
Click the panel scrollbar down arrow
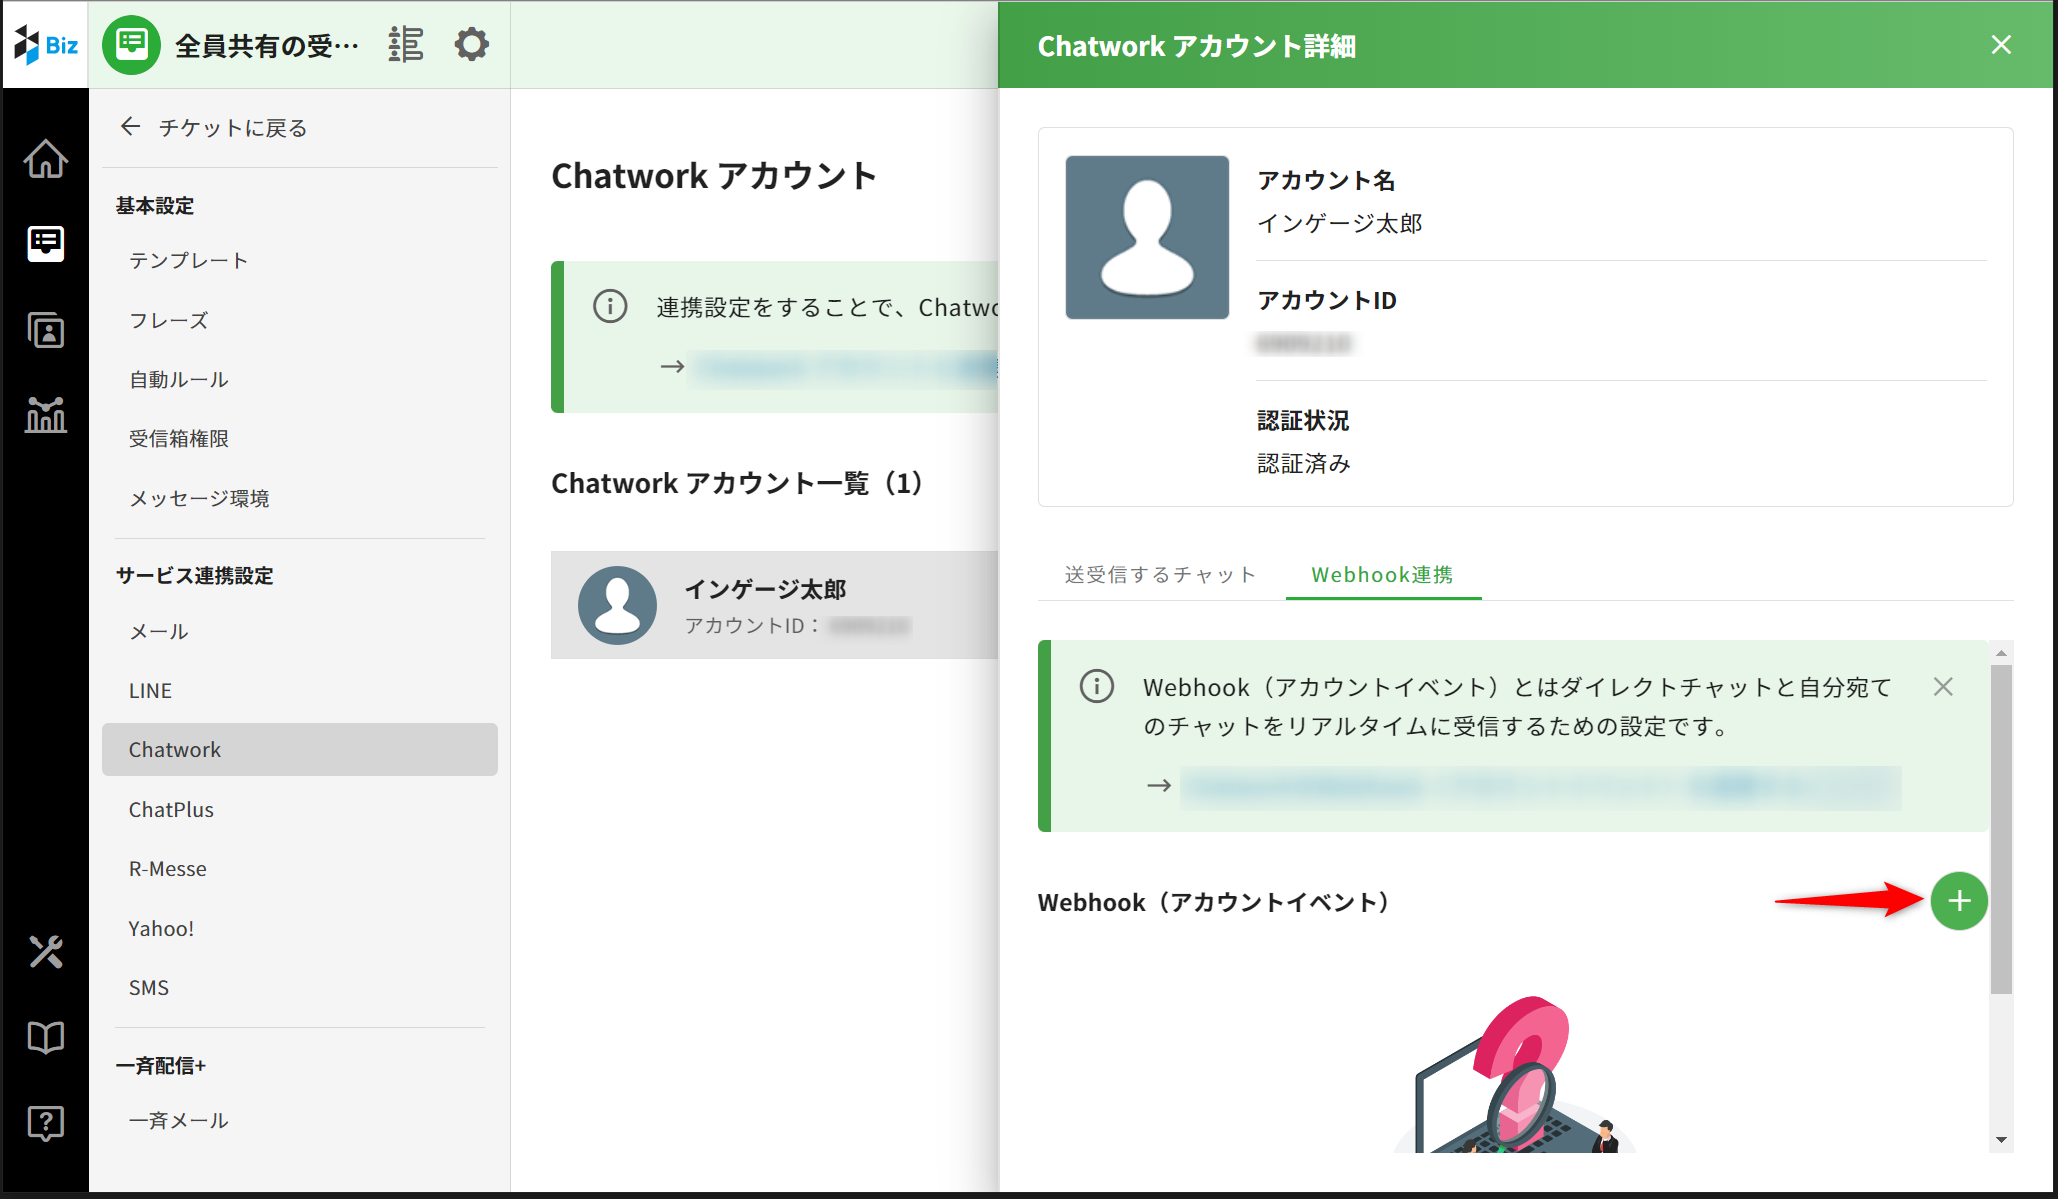tap(2001, 1139)
